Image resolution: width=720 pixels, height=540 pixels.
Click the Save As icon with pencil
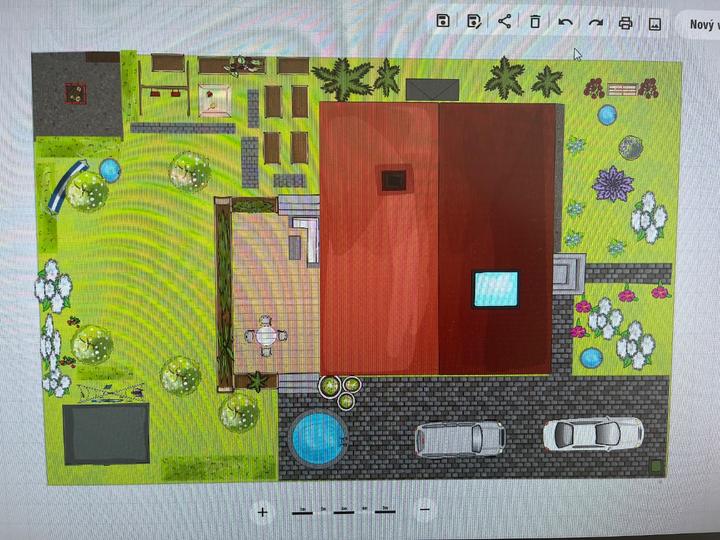pos(474,21)
